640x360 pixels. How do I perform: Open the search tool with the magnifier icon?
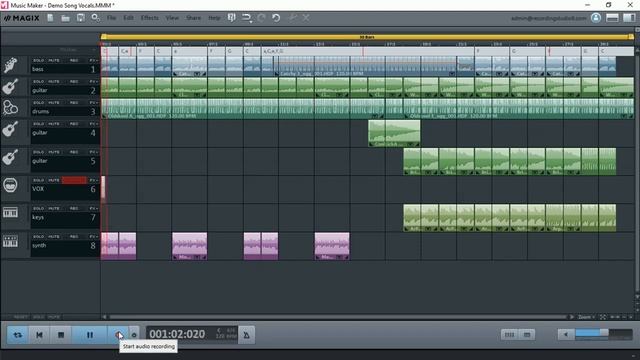(x=96, y=18)
